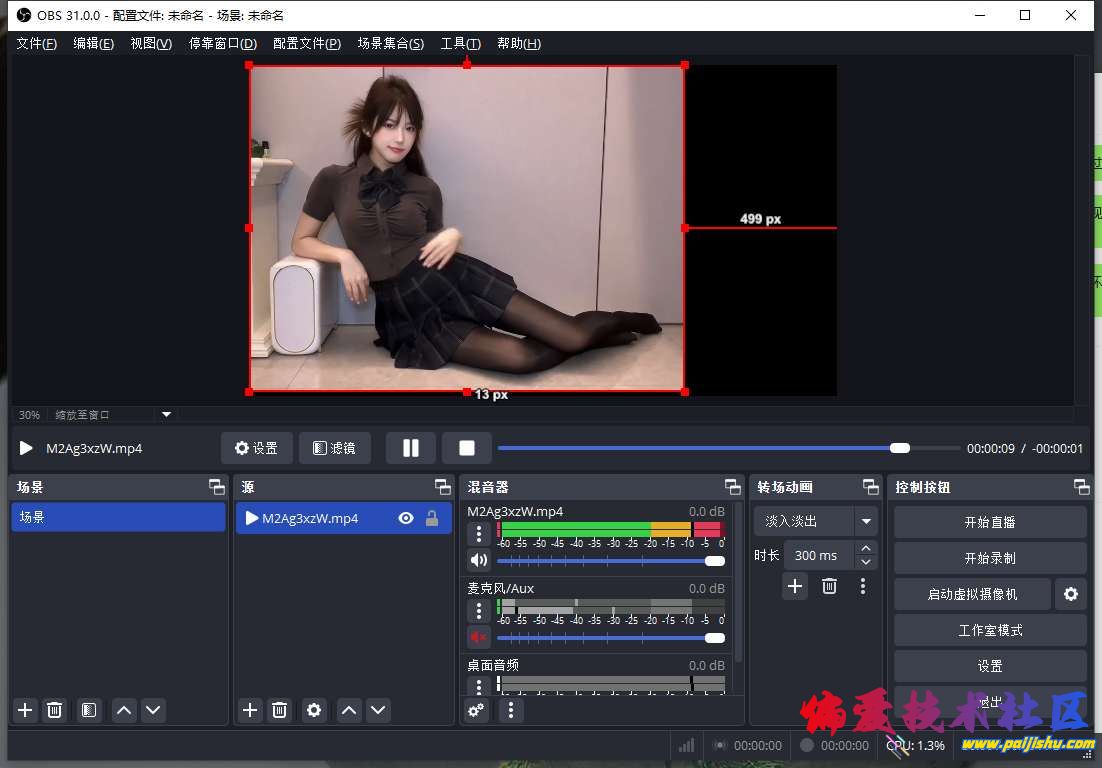Click the 开始录制 button
1102x768 pixels.
tap(989, 558)
